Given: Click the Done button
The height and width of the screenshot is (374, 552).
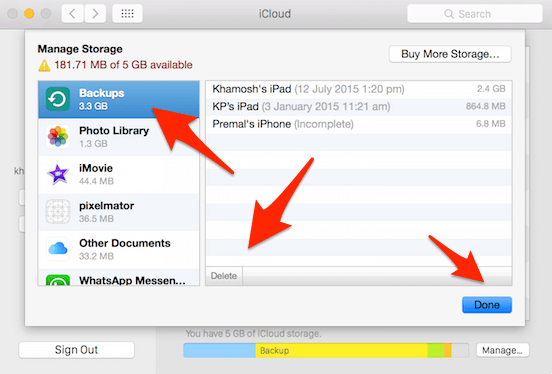Looking at the screenshot, I should click(x=487, y=305).
